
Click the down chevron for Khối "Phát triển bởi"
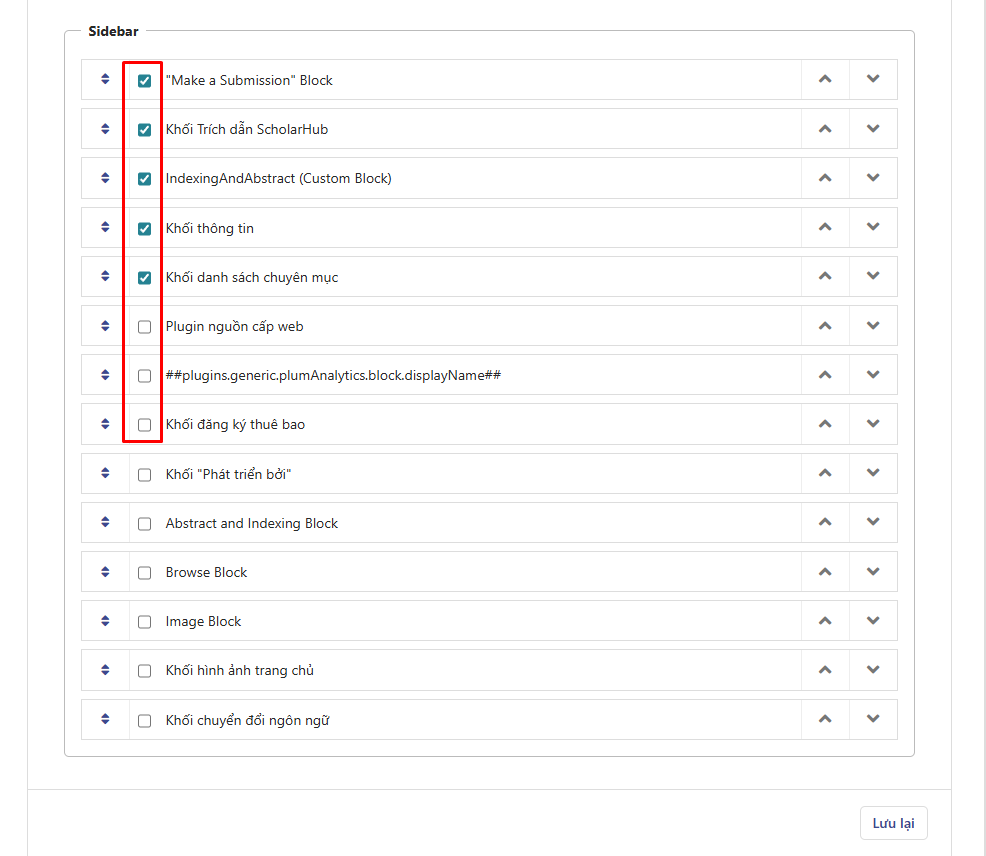click(x=873, y=473)
